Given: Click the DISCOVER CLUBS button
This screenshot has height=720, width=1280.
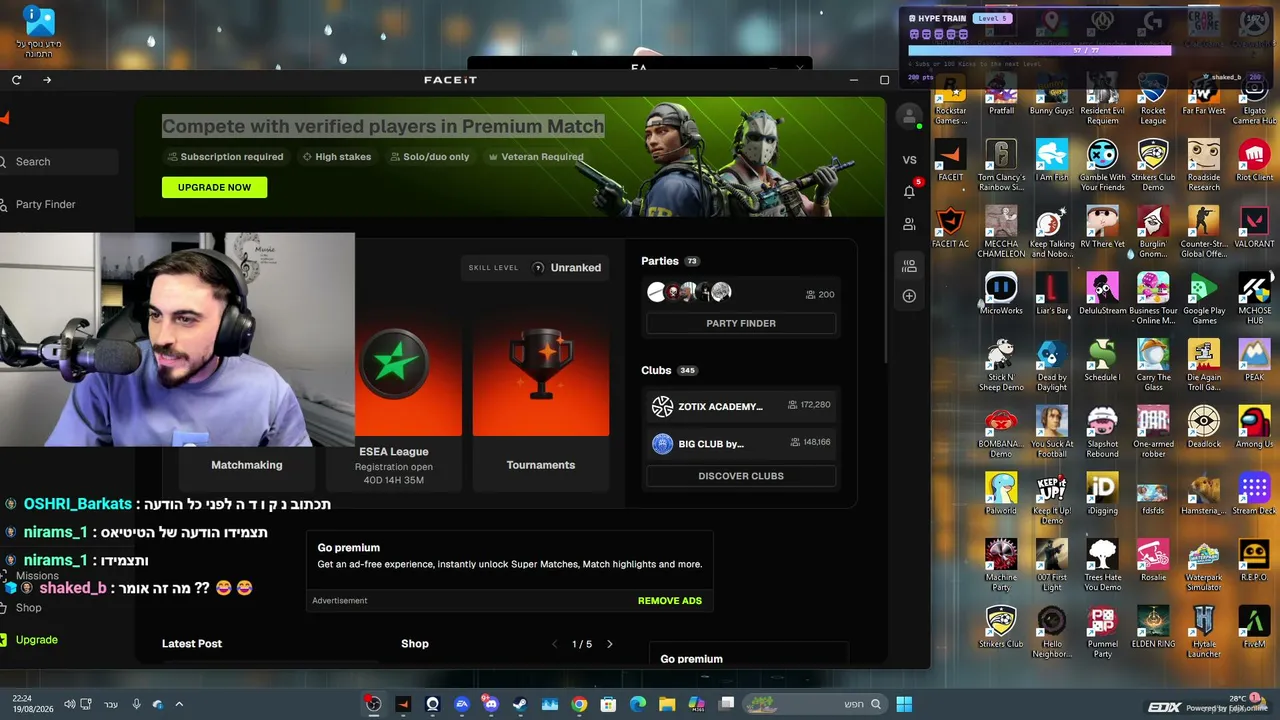Looking at the screenshot, I should click(741, 476).
